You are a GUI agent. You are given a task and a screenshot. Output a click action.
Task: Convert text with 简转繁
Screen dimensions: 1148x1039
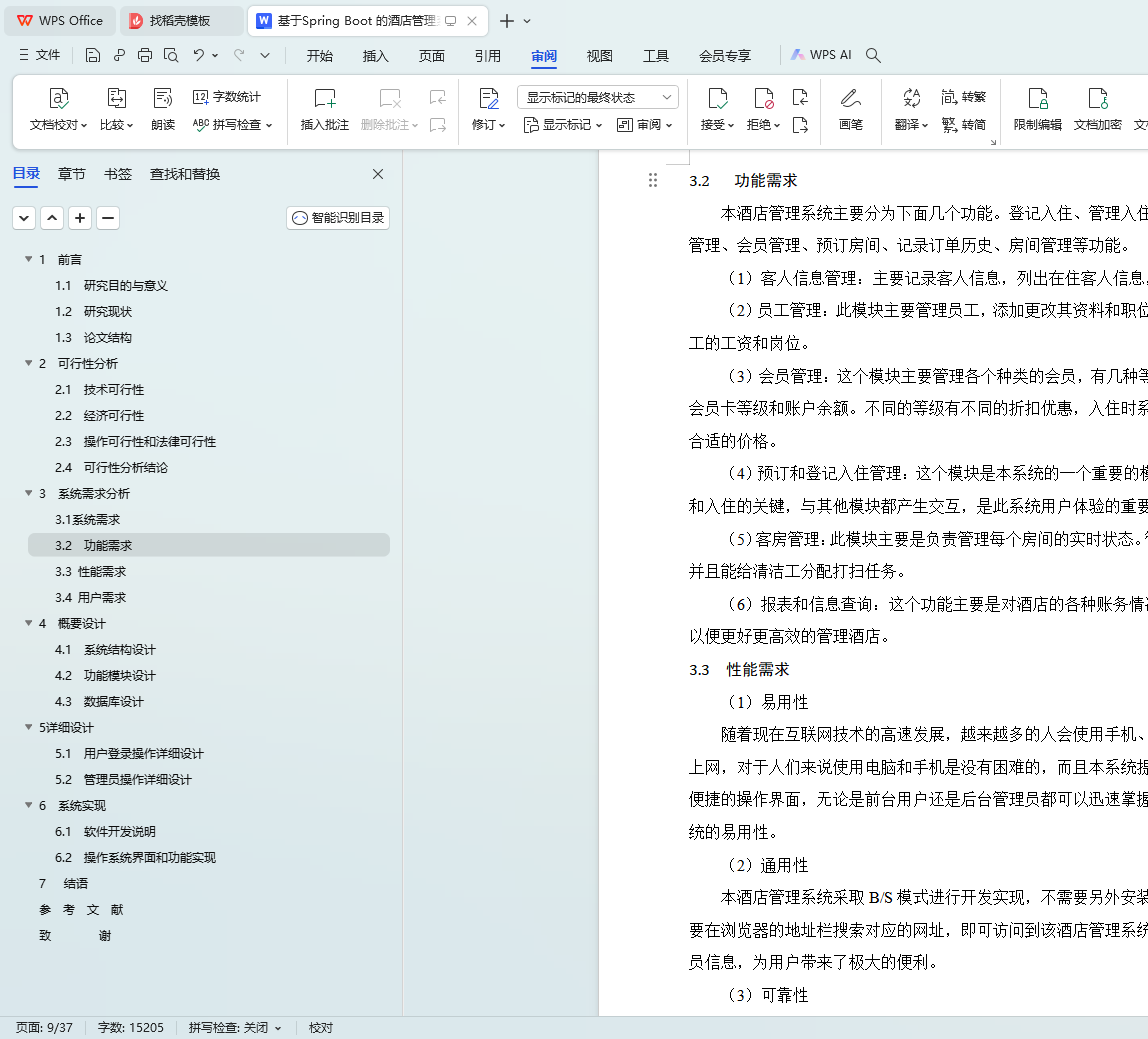[x=963, y=97]
